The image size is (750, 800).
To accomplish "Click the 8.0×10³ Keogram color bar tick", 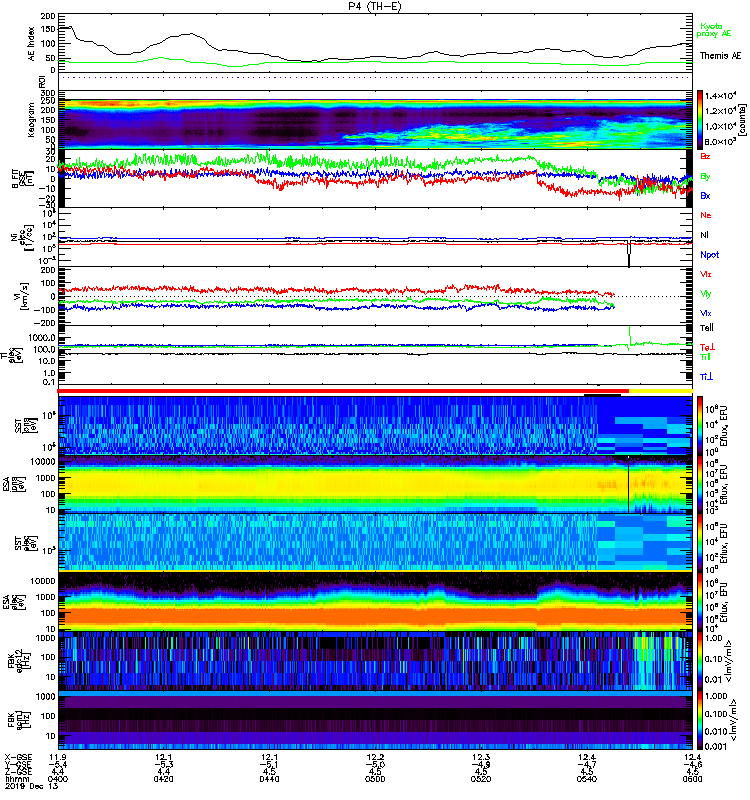I will tap(720, 142).
